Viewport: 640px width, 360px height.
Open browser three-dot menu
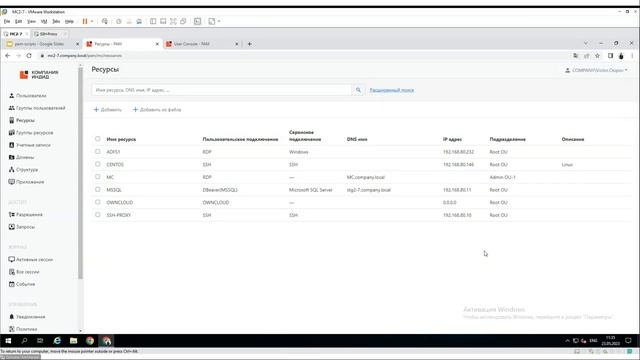click(632, 56)
